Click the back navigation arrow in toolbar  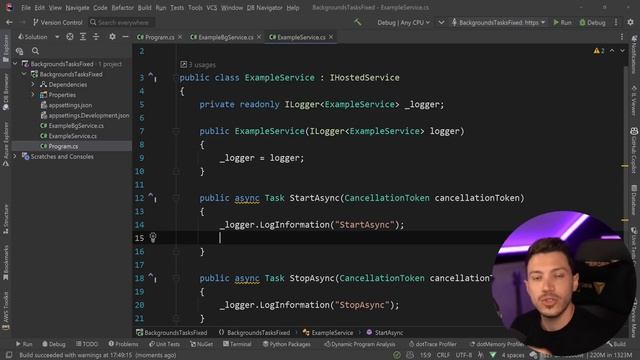coord(9,22)
